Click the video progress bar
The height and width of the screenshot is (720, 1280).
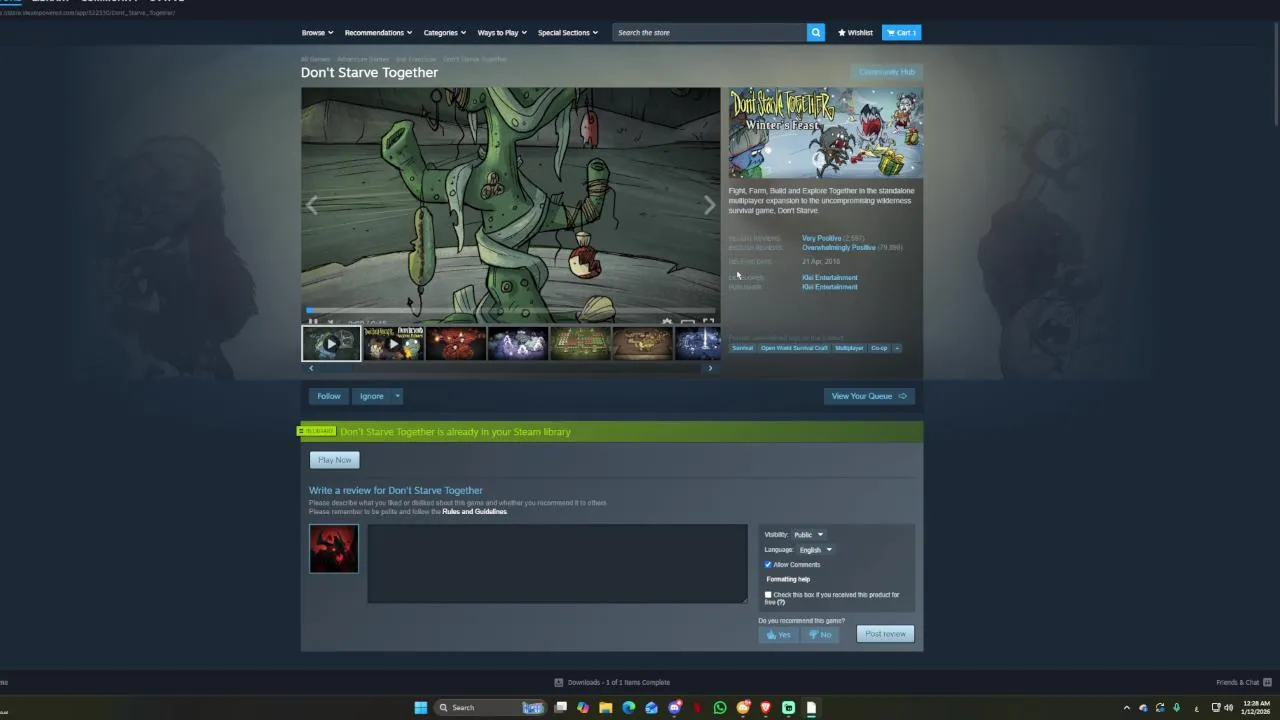(511, 310)
